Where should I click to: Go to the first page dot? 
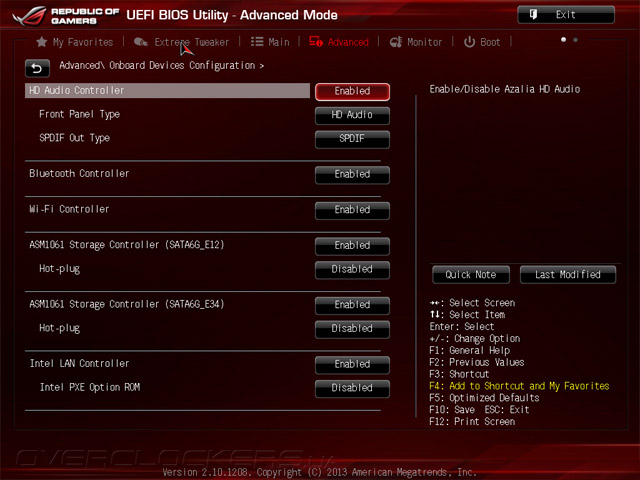point(563,40)
